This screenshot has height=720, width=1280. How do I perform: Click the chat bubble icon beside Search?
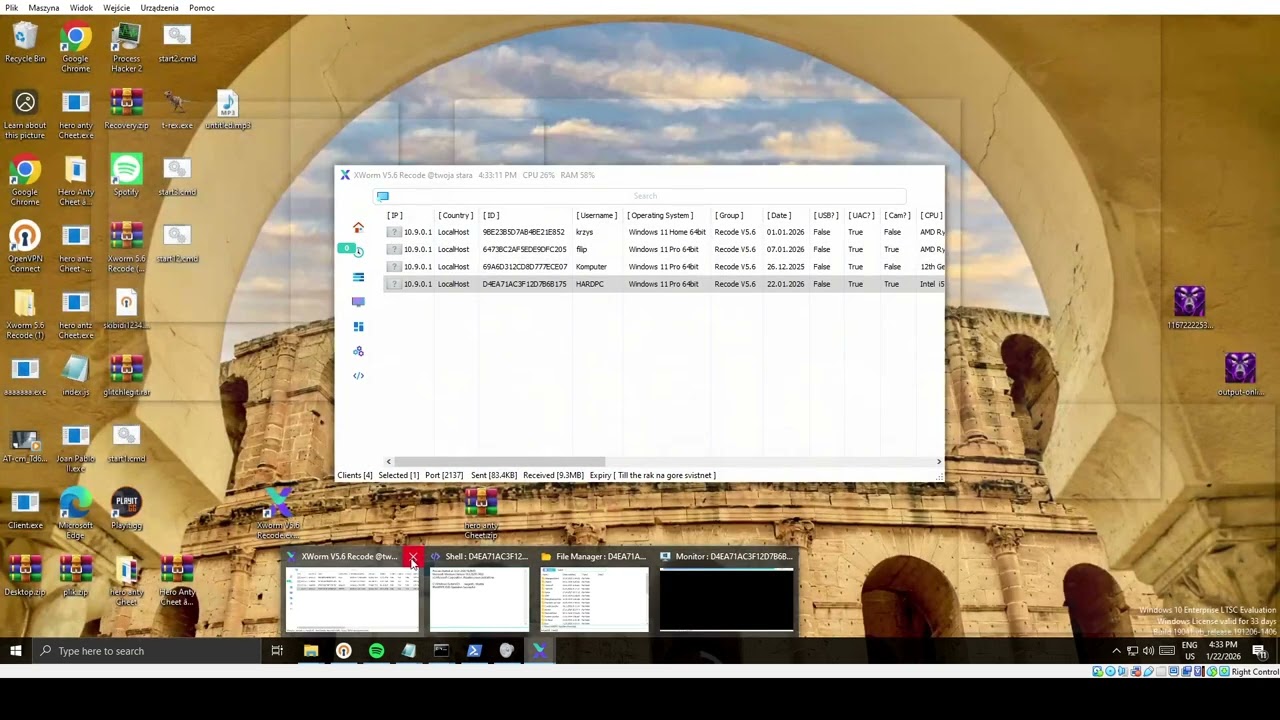click(x=382, y=196)
